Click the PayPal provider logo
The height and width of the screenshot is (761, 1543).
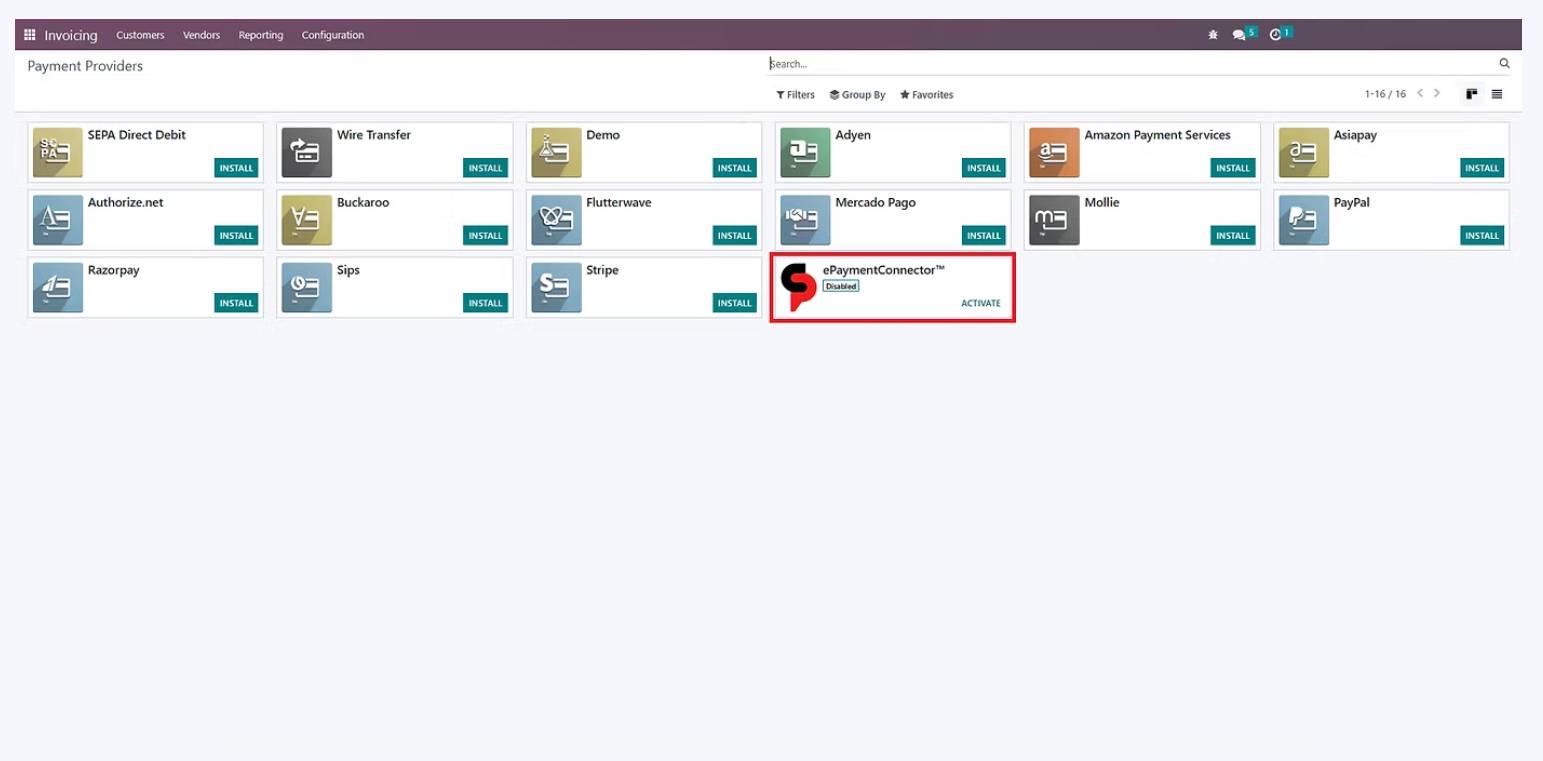pyautogui.click(x=1303, y=220)
